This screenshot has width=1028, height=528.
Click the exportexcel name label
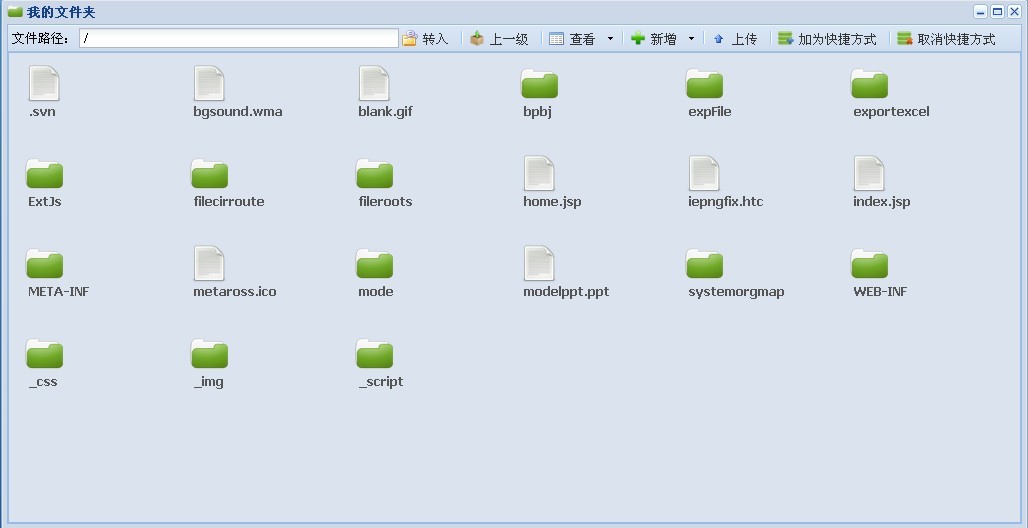(x=892, y=112)
